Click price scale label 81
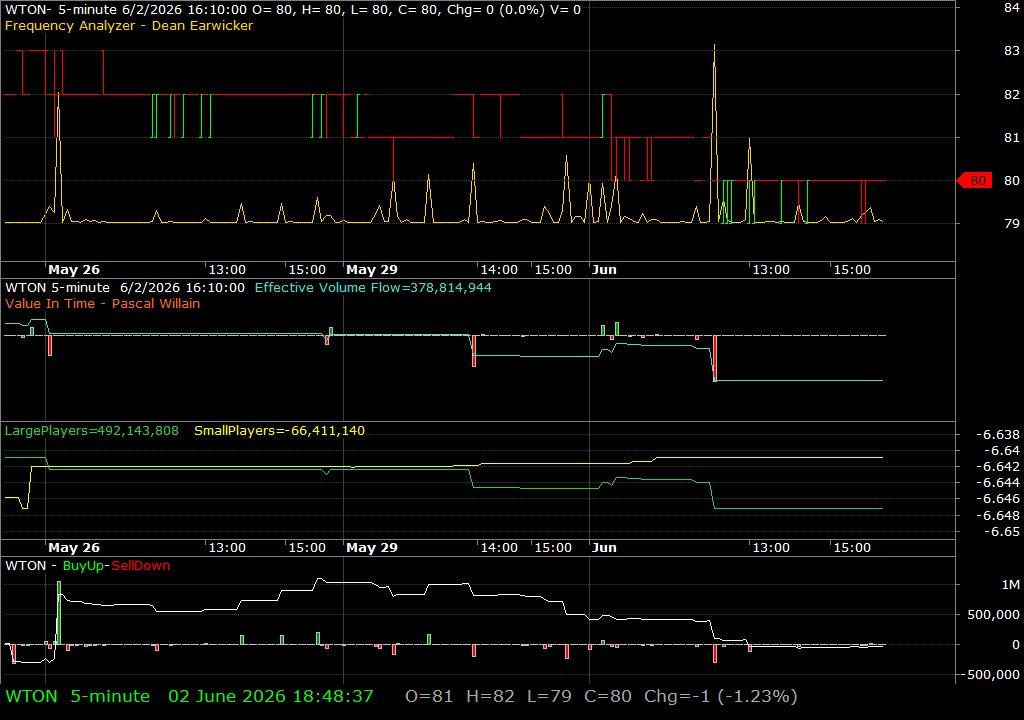 click(1012, 138)
